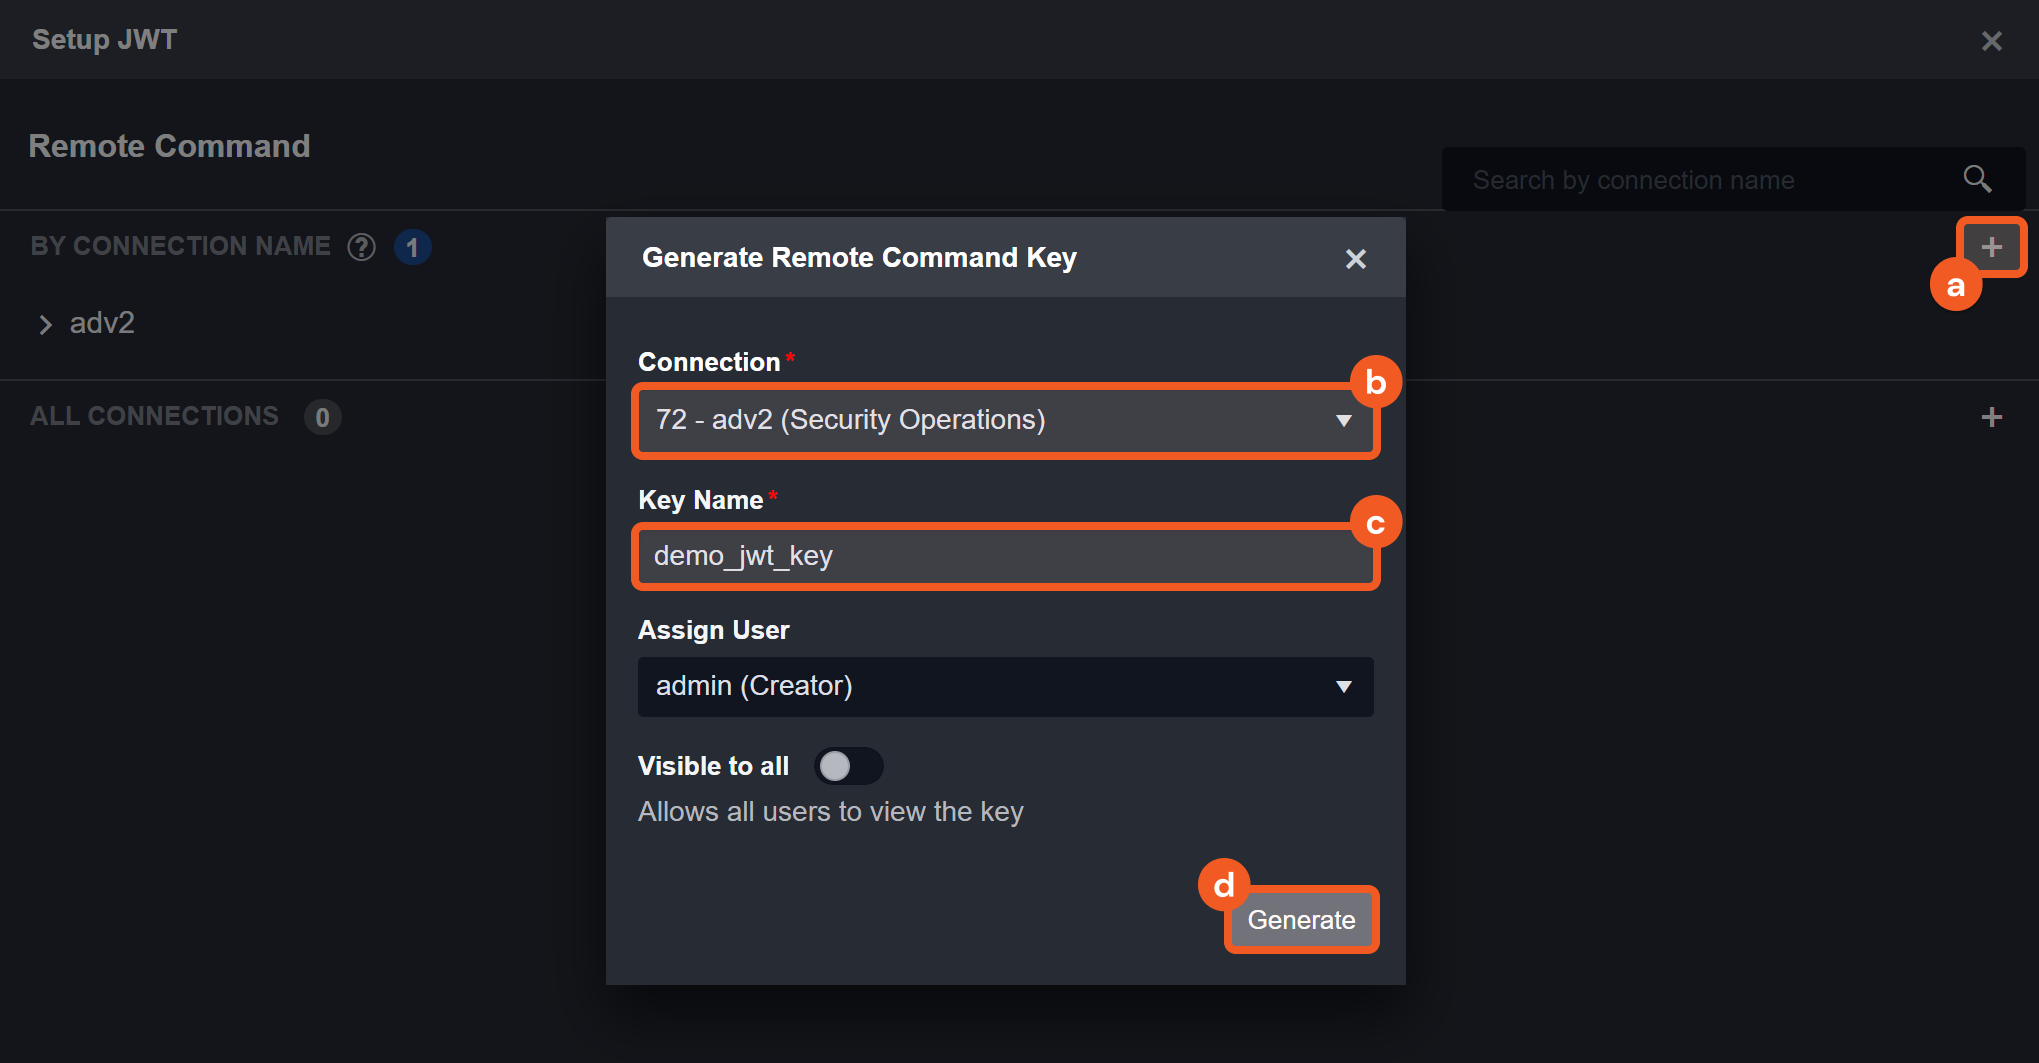Viewport: 2039px width, 1063px height.
Task: Open the Assign User dropdown
Action: [1005, 687]
